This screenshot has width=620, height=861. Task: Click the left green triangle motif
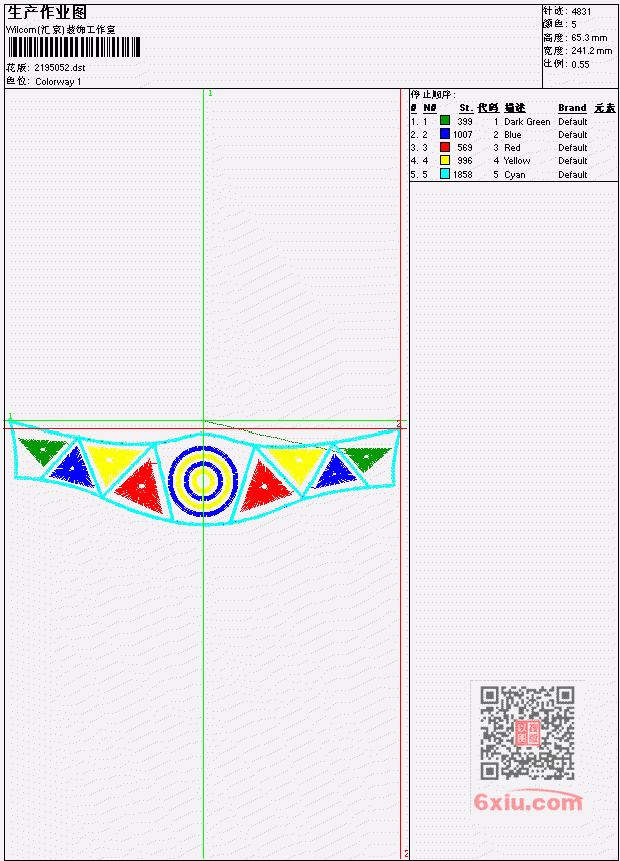click(43, 450)
